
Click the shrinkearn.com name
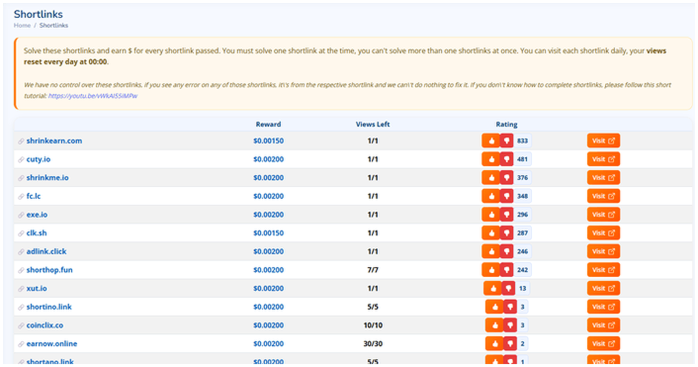[54, 141]
